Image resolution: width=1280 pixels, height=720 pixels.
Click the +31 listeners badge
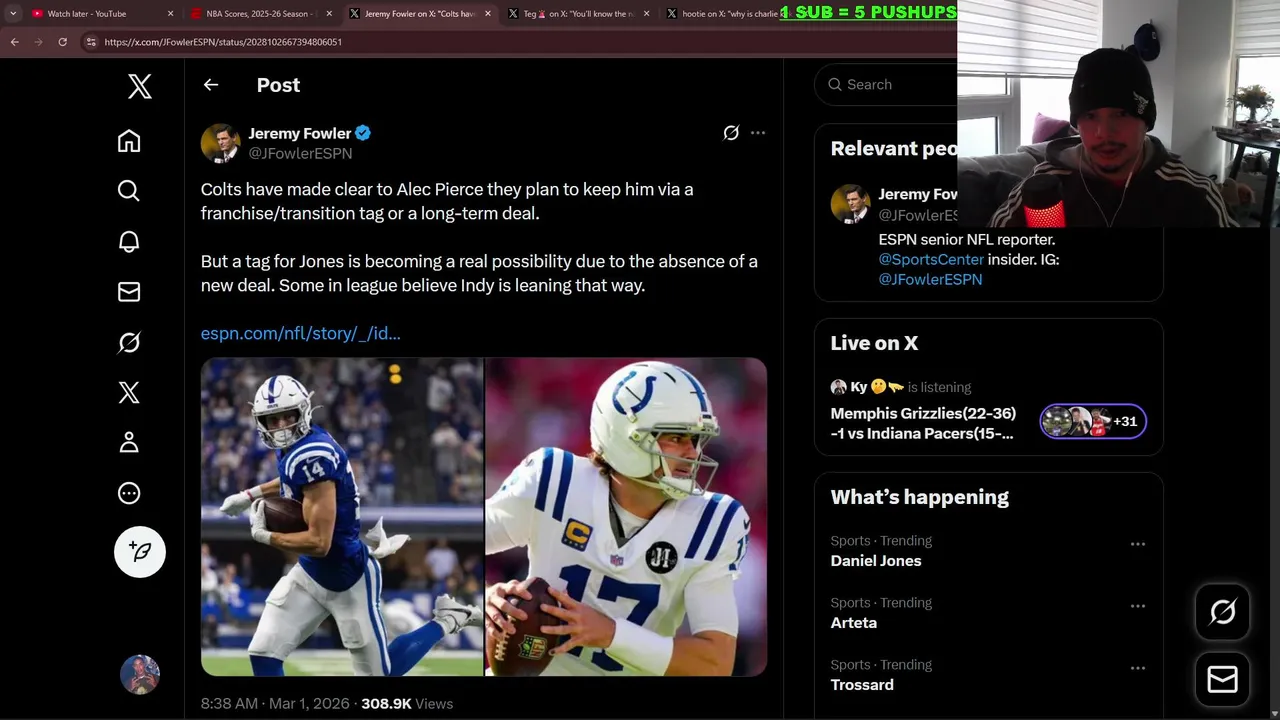coord(1093,421)
